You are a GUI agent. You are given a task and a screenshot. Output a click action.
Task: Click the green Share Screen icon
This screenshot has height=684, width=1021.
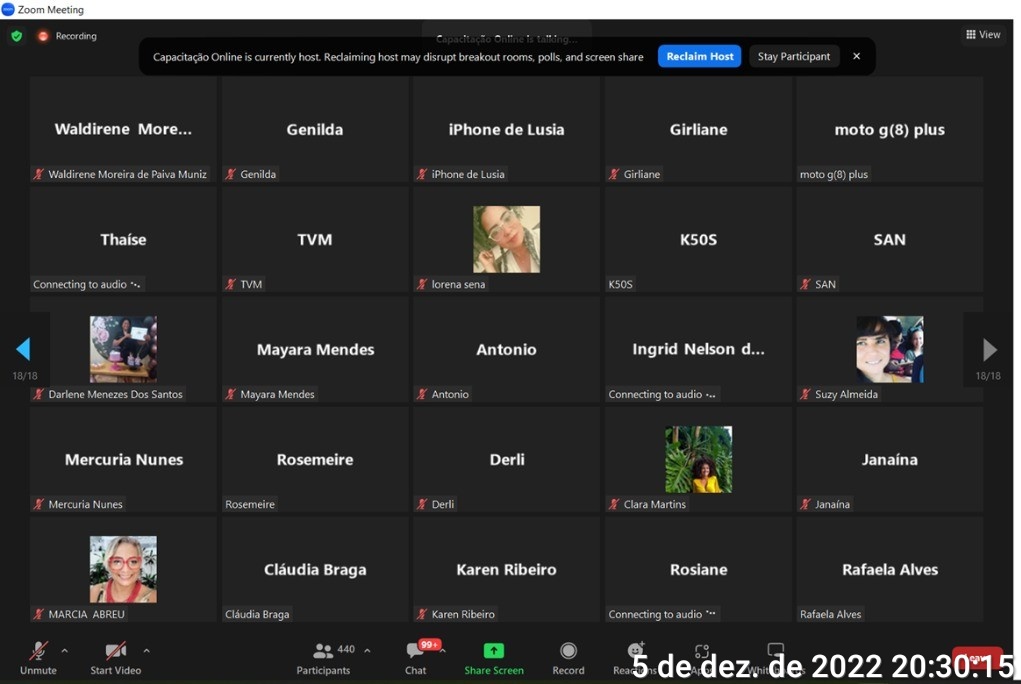(x=494, y=650)
